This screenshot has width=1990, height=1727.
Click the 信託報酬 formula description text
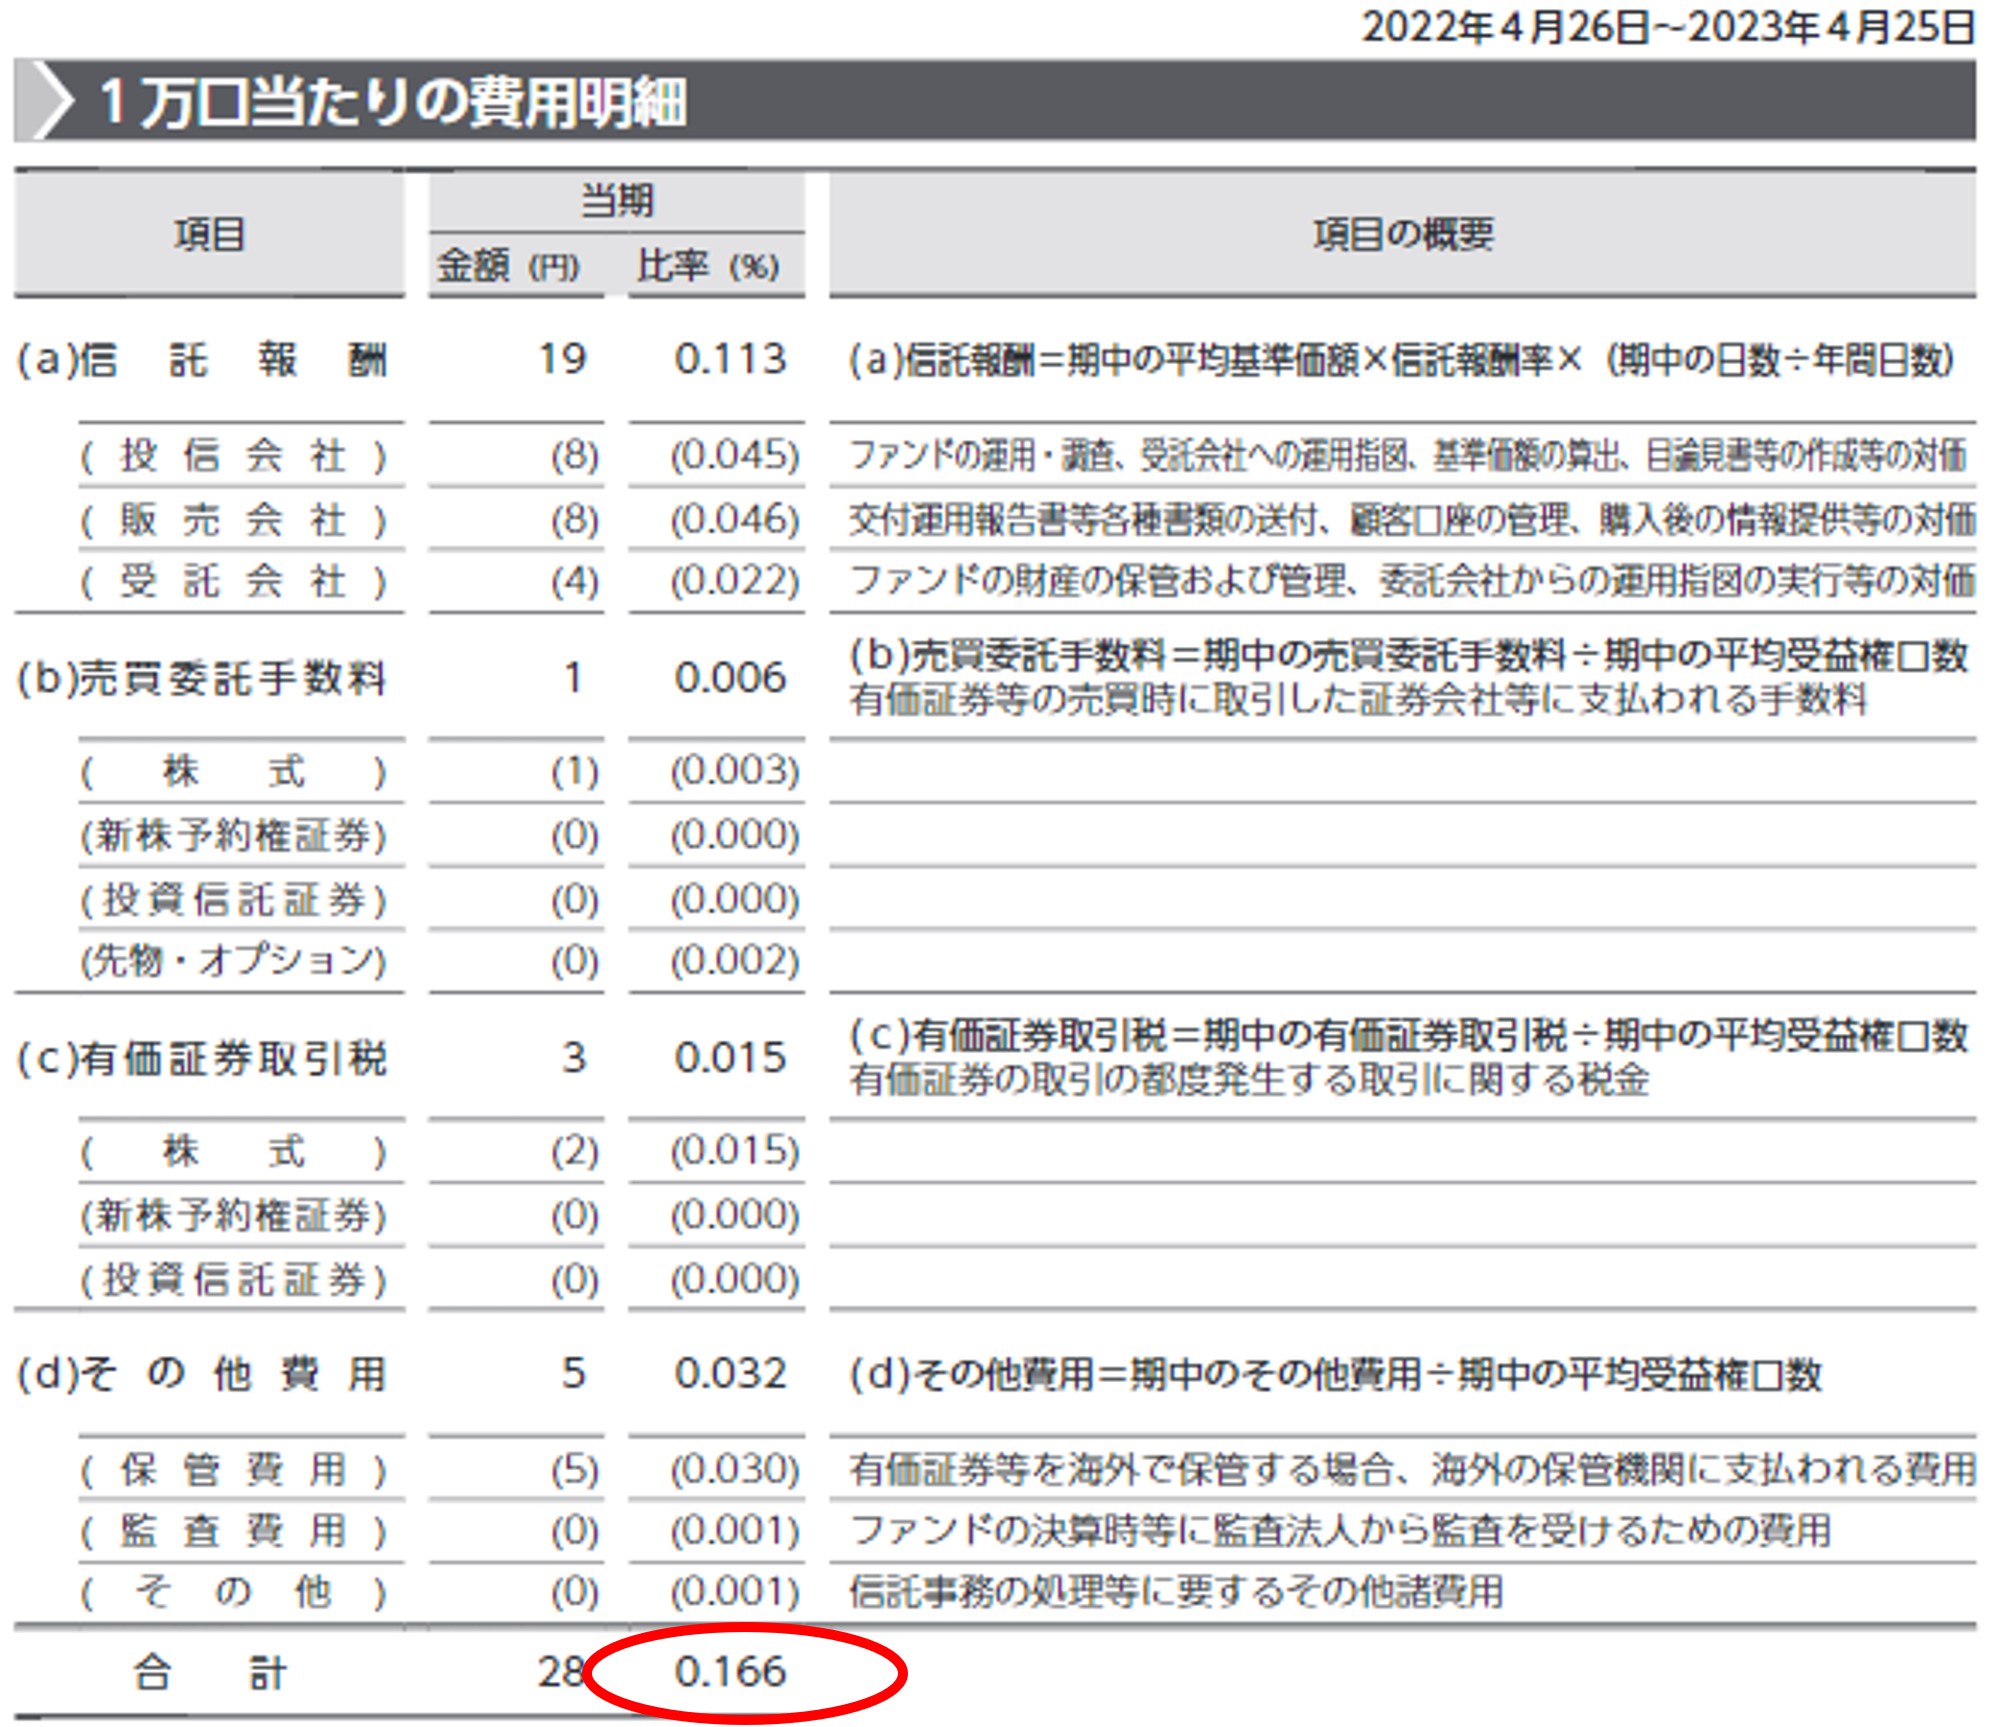[x=1401, y=360]
